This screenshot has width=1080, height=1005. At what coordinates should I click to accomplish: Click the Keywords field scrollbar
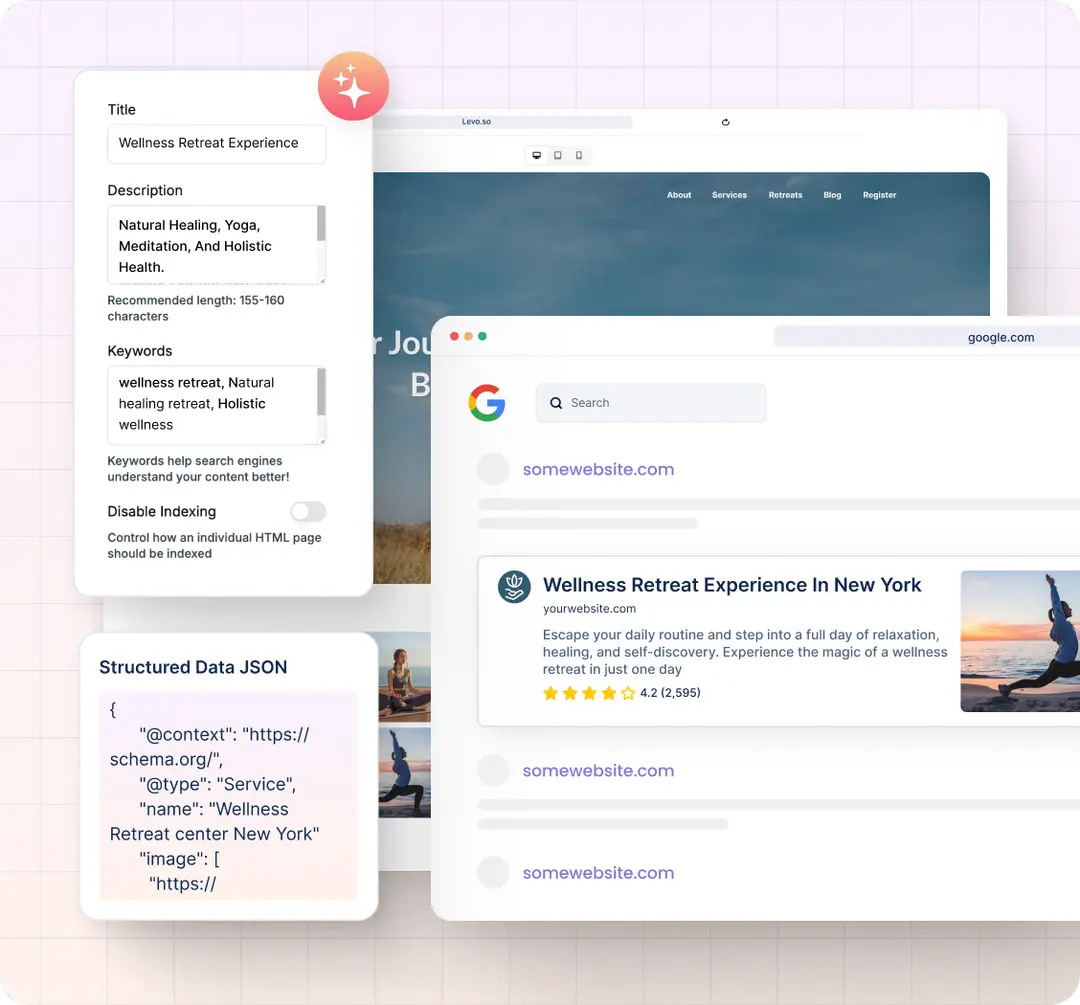point(321,392)
